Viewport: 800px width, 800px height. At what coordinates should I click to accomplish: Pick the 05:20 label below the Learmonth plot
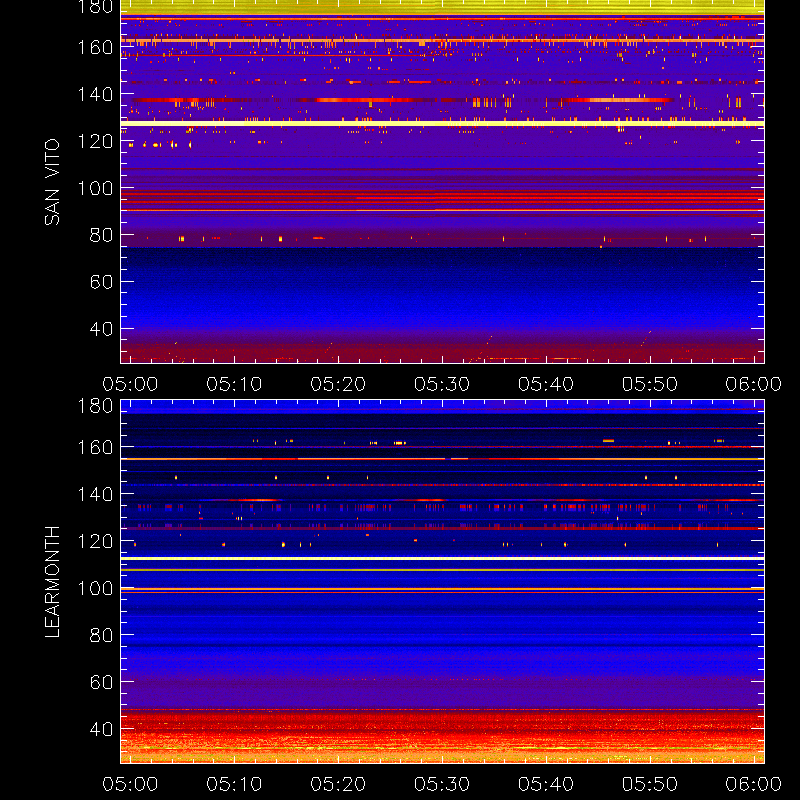(x=338, y=784)
